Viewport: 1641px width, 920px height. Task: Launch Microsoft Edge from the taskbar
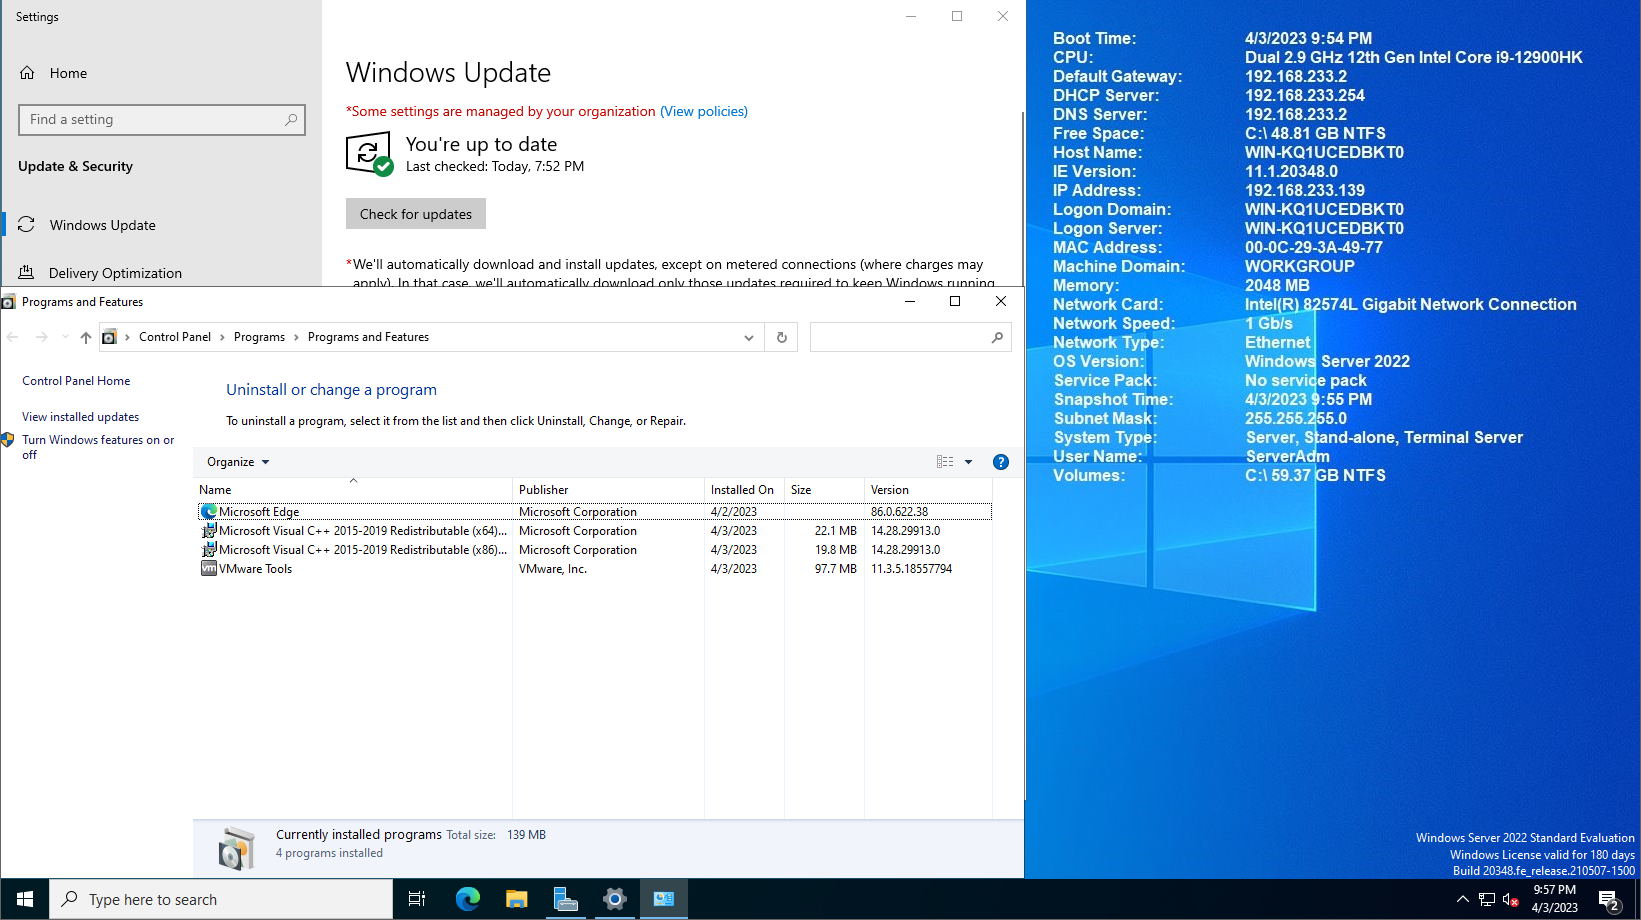pyautogui.click(x=467, y=899)
